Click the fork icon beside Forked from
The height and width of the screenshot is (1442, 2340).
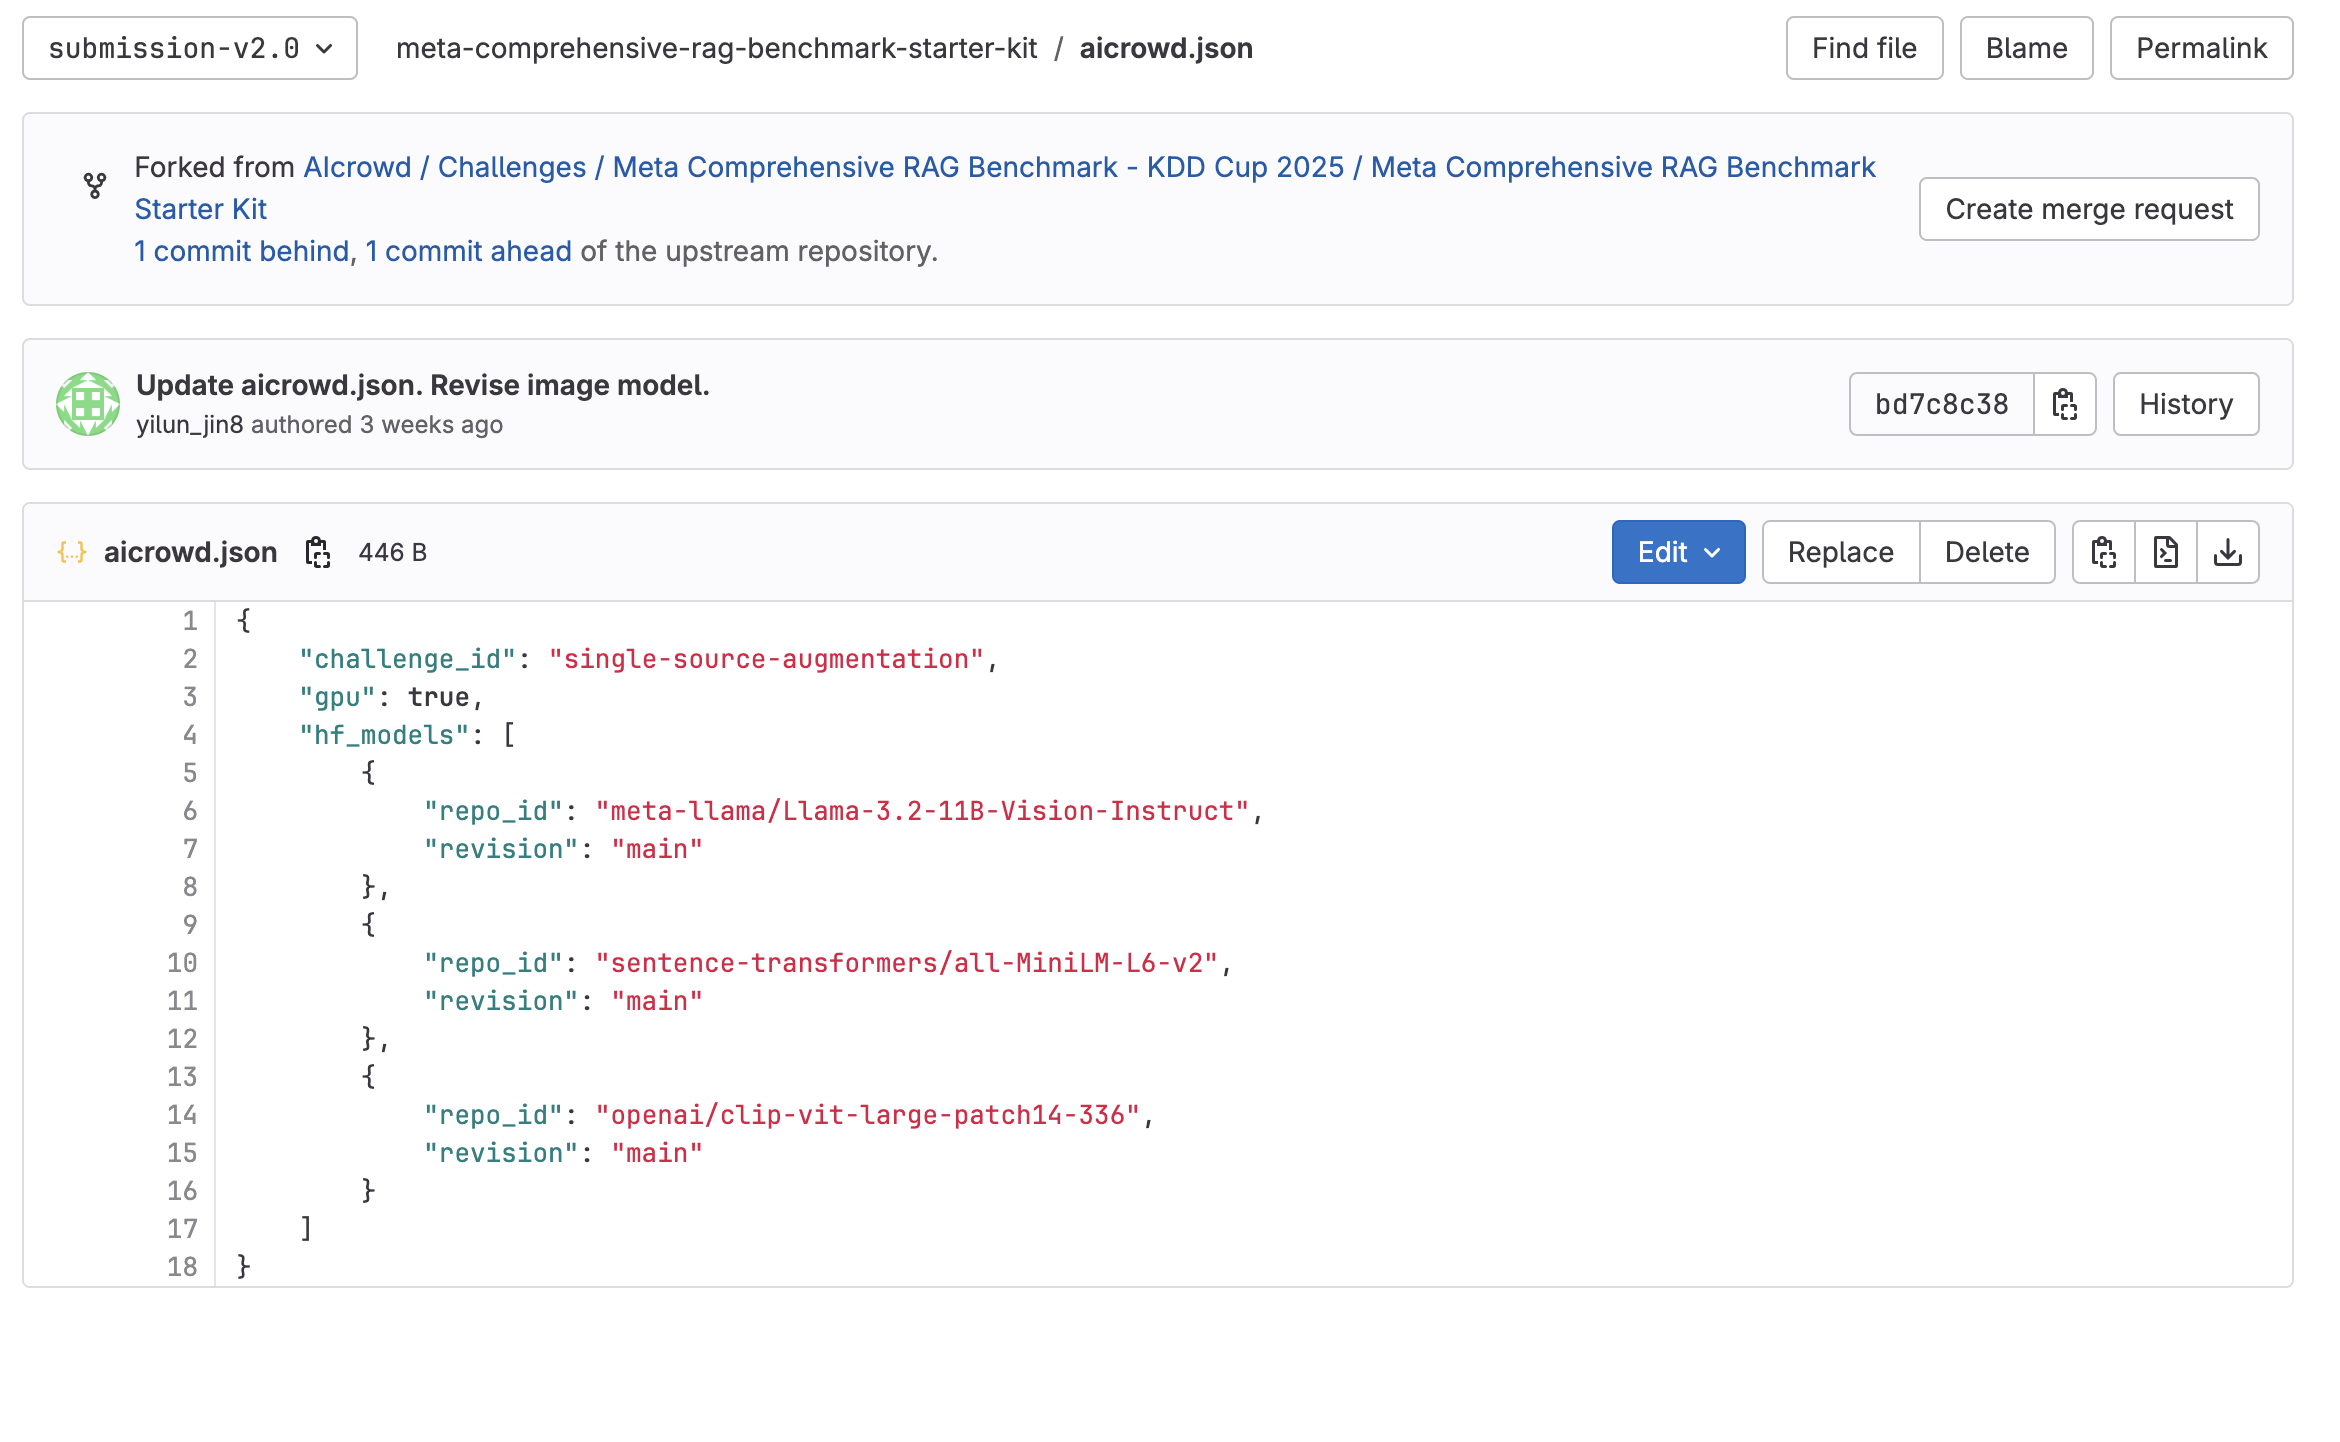[x=95, y=186]
